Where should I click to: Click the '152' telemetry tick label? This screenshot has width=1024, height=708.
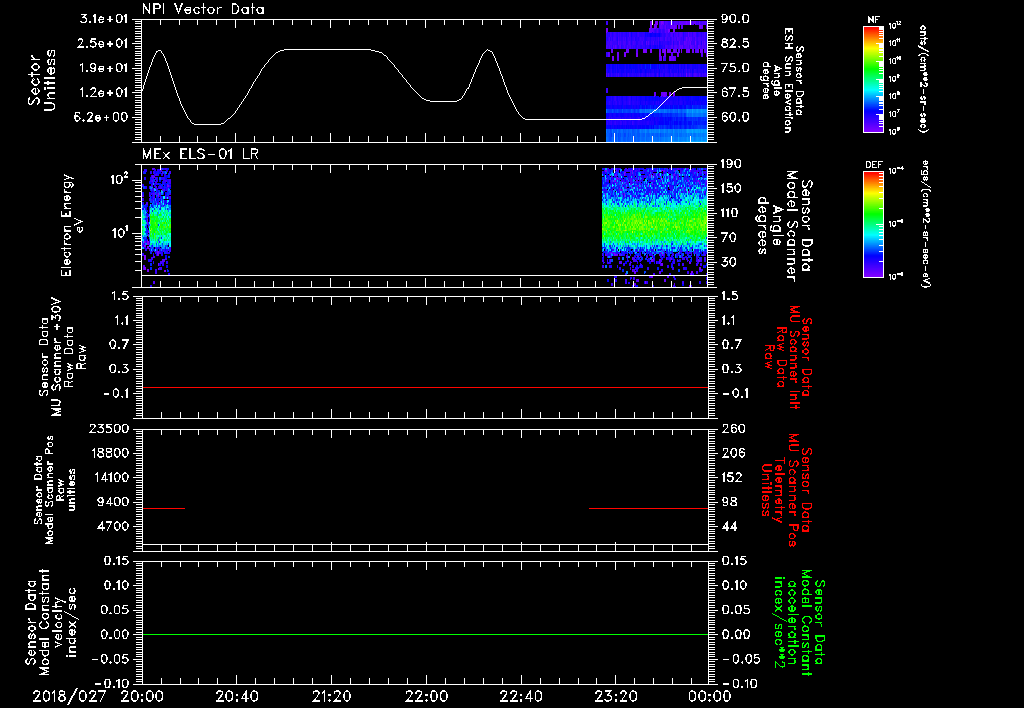pos(731,477)
